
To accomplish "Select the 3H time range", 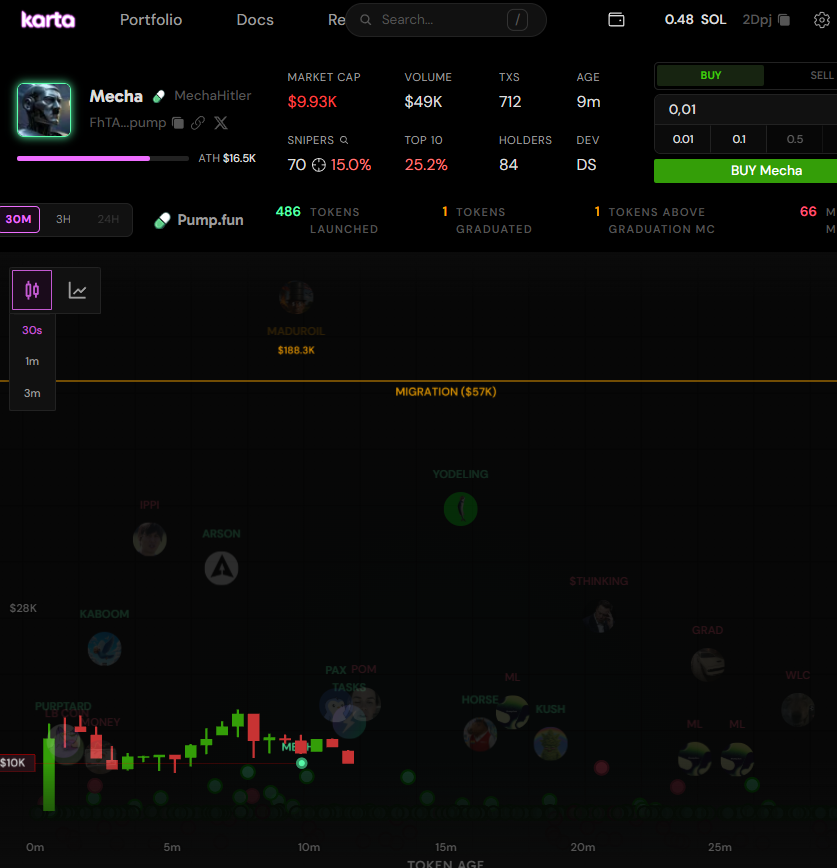I will pyautogui.click(x=63, y=219).
